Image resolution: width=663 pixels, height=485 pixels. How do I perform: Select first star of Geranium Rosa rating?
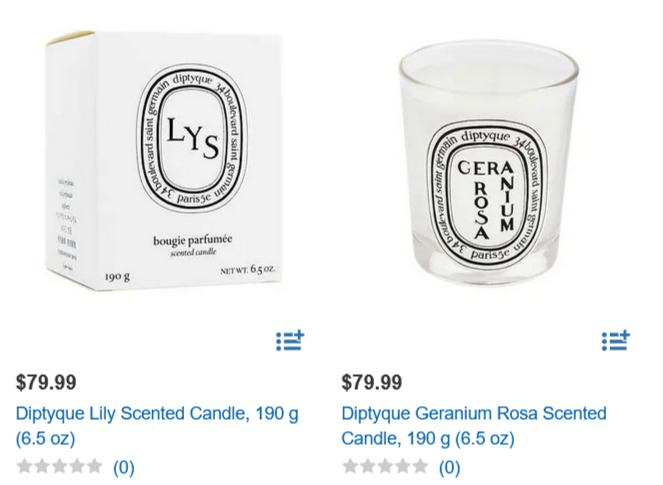click(x=351, y=466)
